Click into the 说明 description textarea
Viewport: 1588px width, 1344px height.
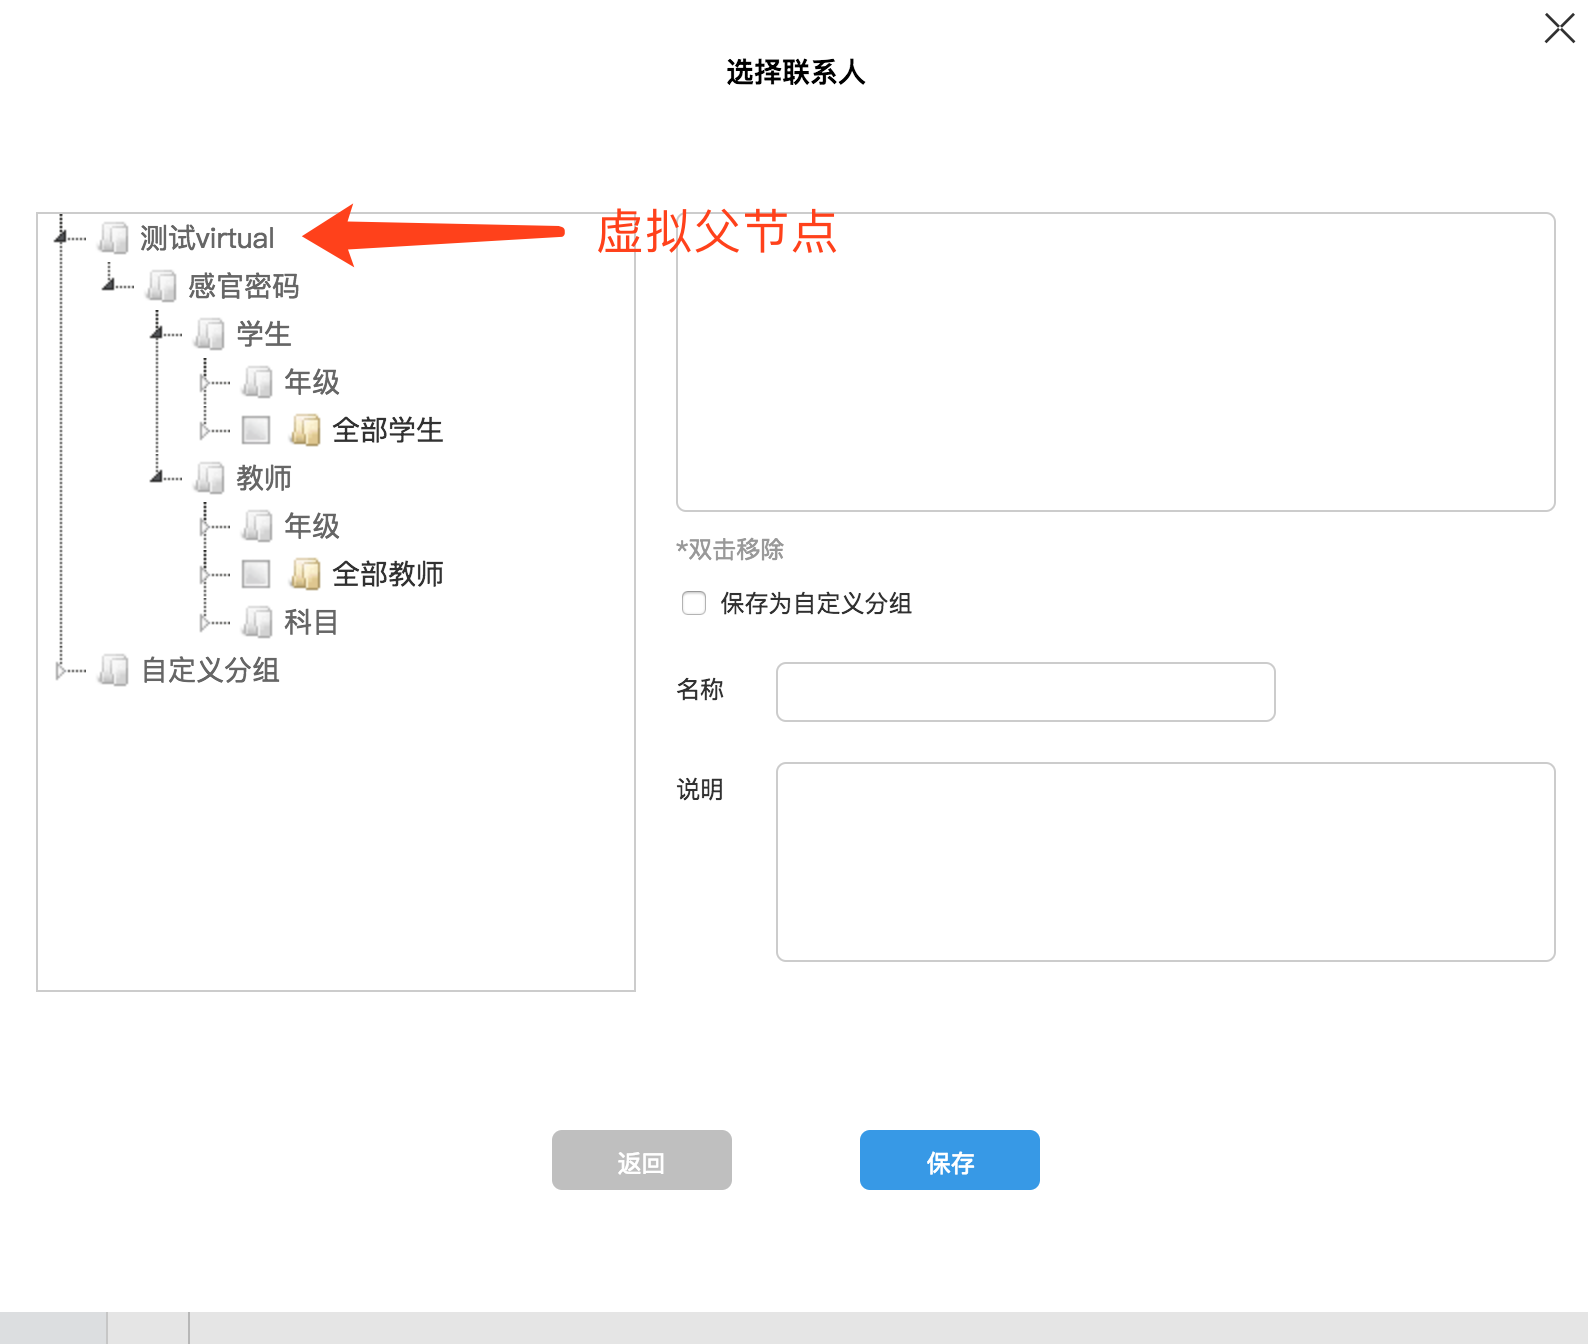tap(1165, 862)
